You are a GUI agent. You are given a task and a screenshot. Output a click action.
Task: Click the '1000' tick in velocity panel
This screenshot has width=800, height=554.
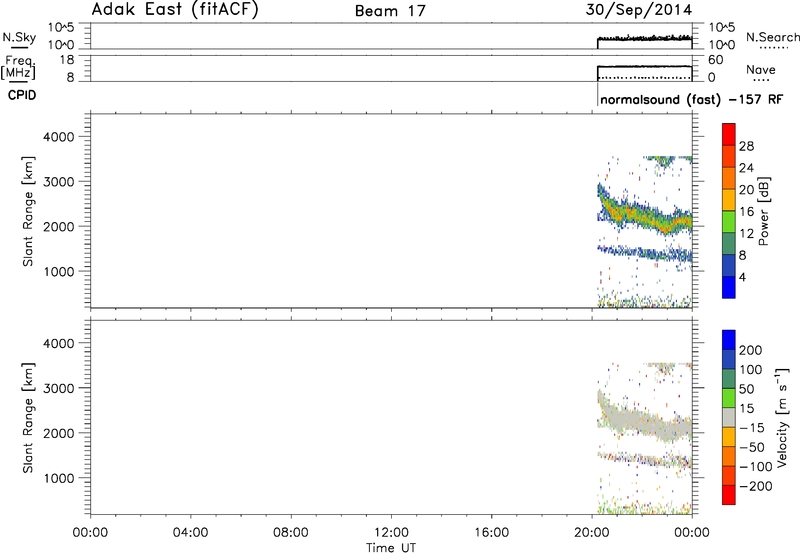[x=58, y=478]
